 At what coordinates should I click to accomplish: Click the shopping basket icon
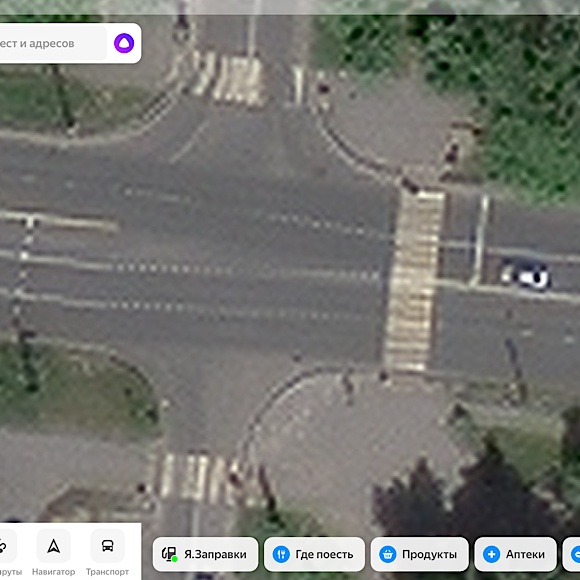(x=388, y=554)
